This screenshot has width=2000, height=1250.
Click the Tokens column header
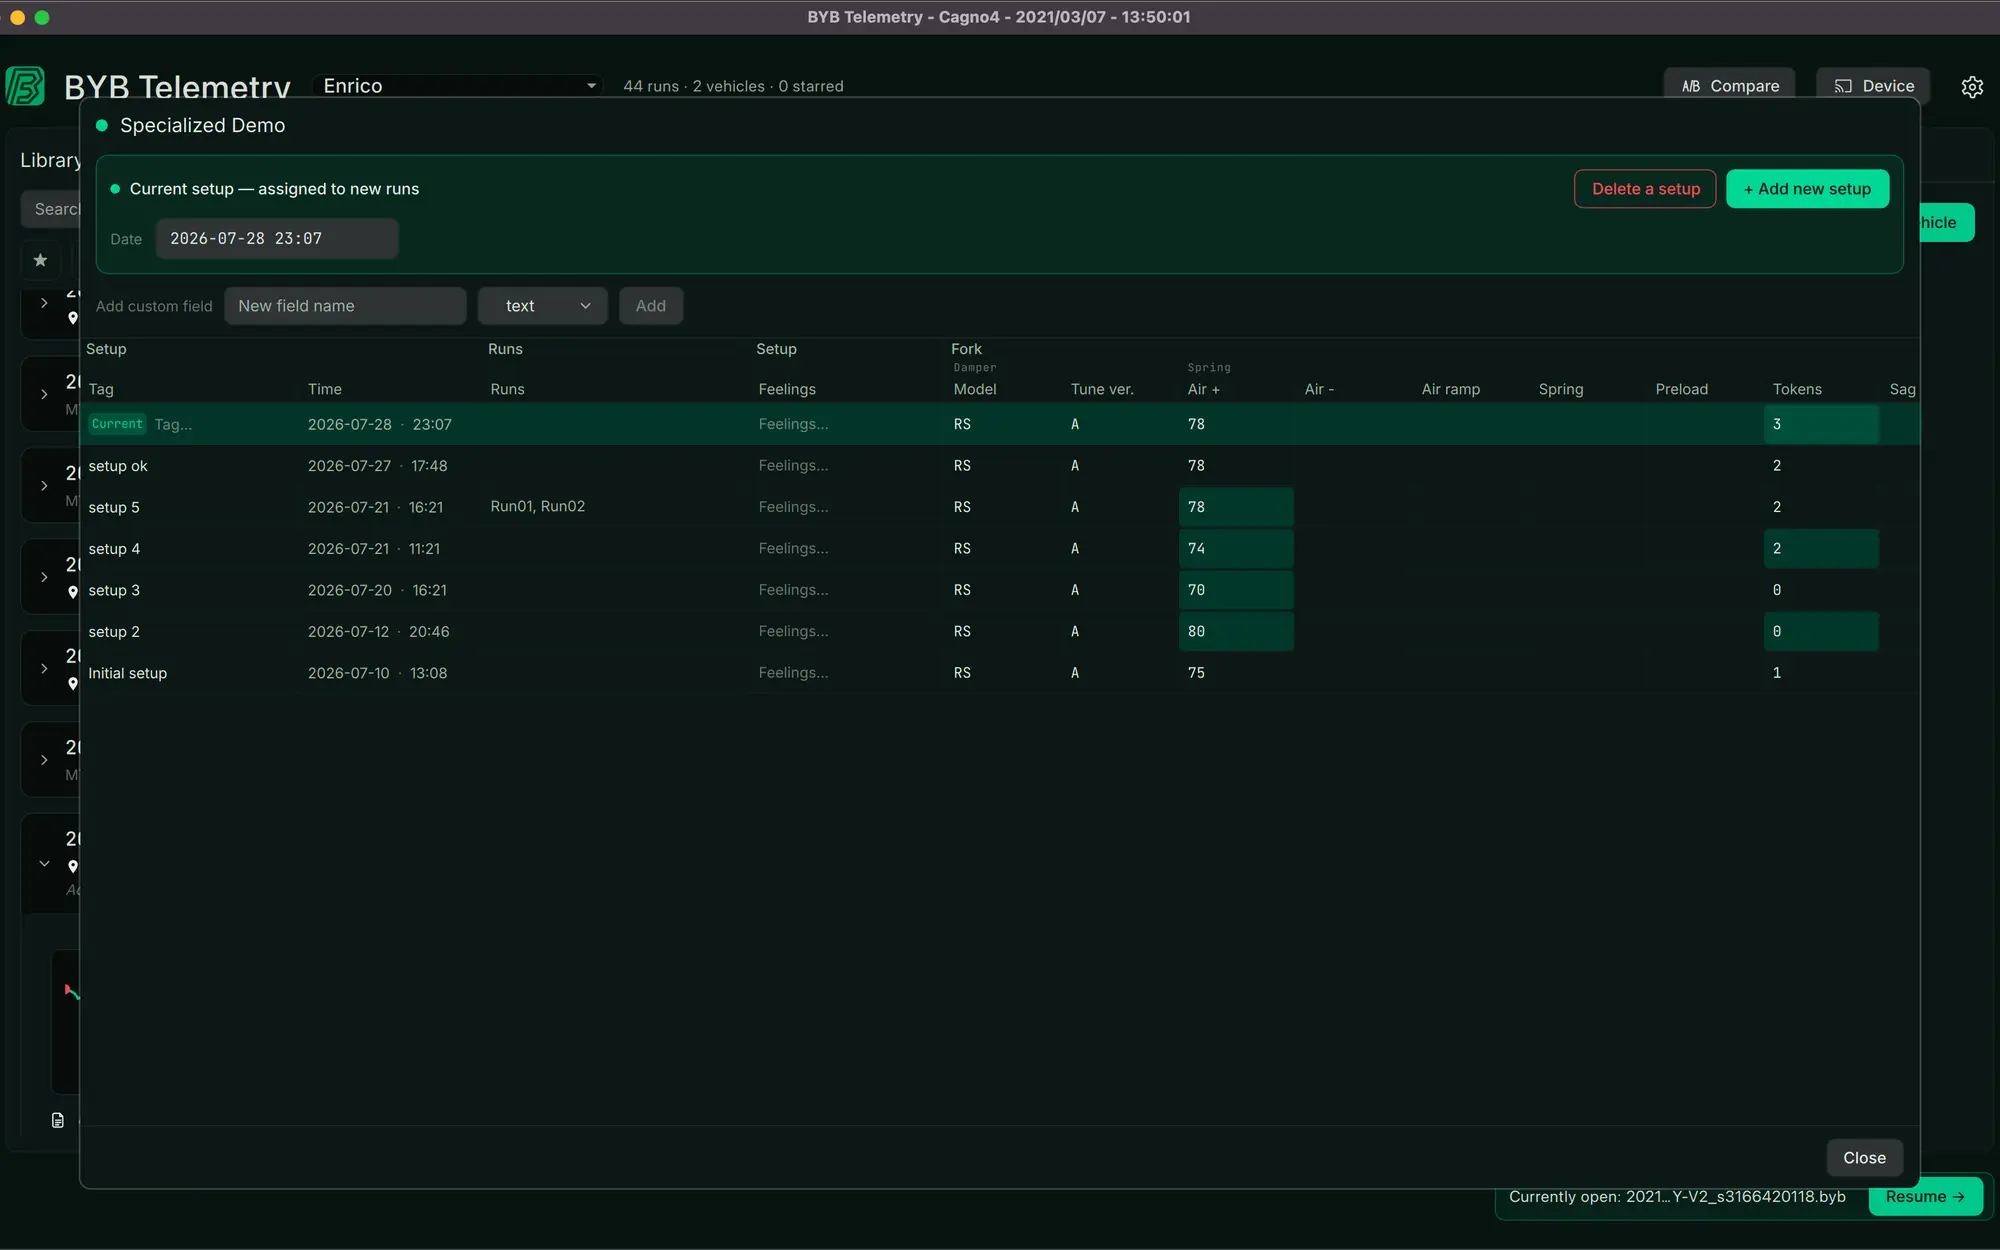pos(1797,389)
